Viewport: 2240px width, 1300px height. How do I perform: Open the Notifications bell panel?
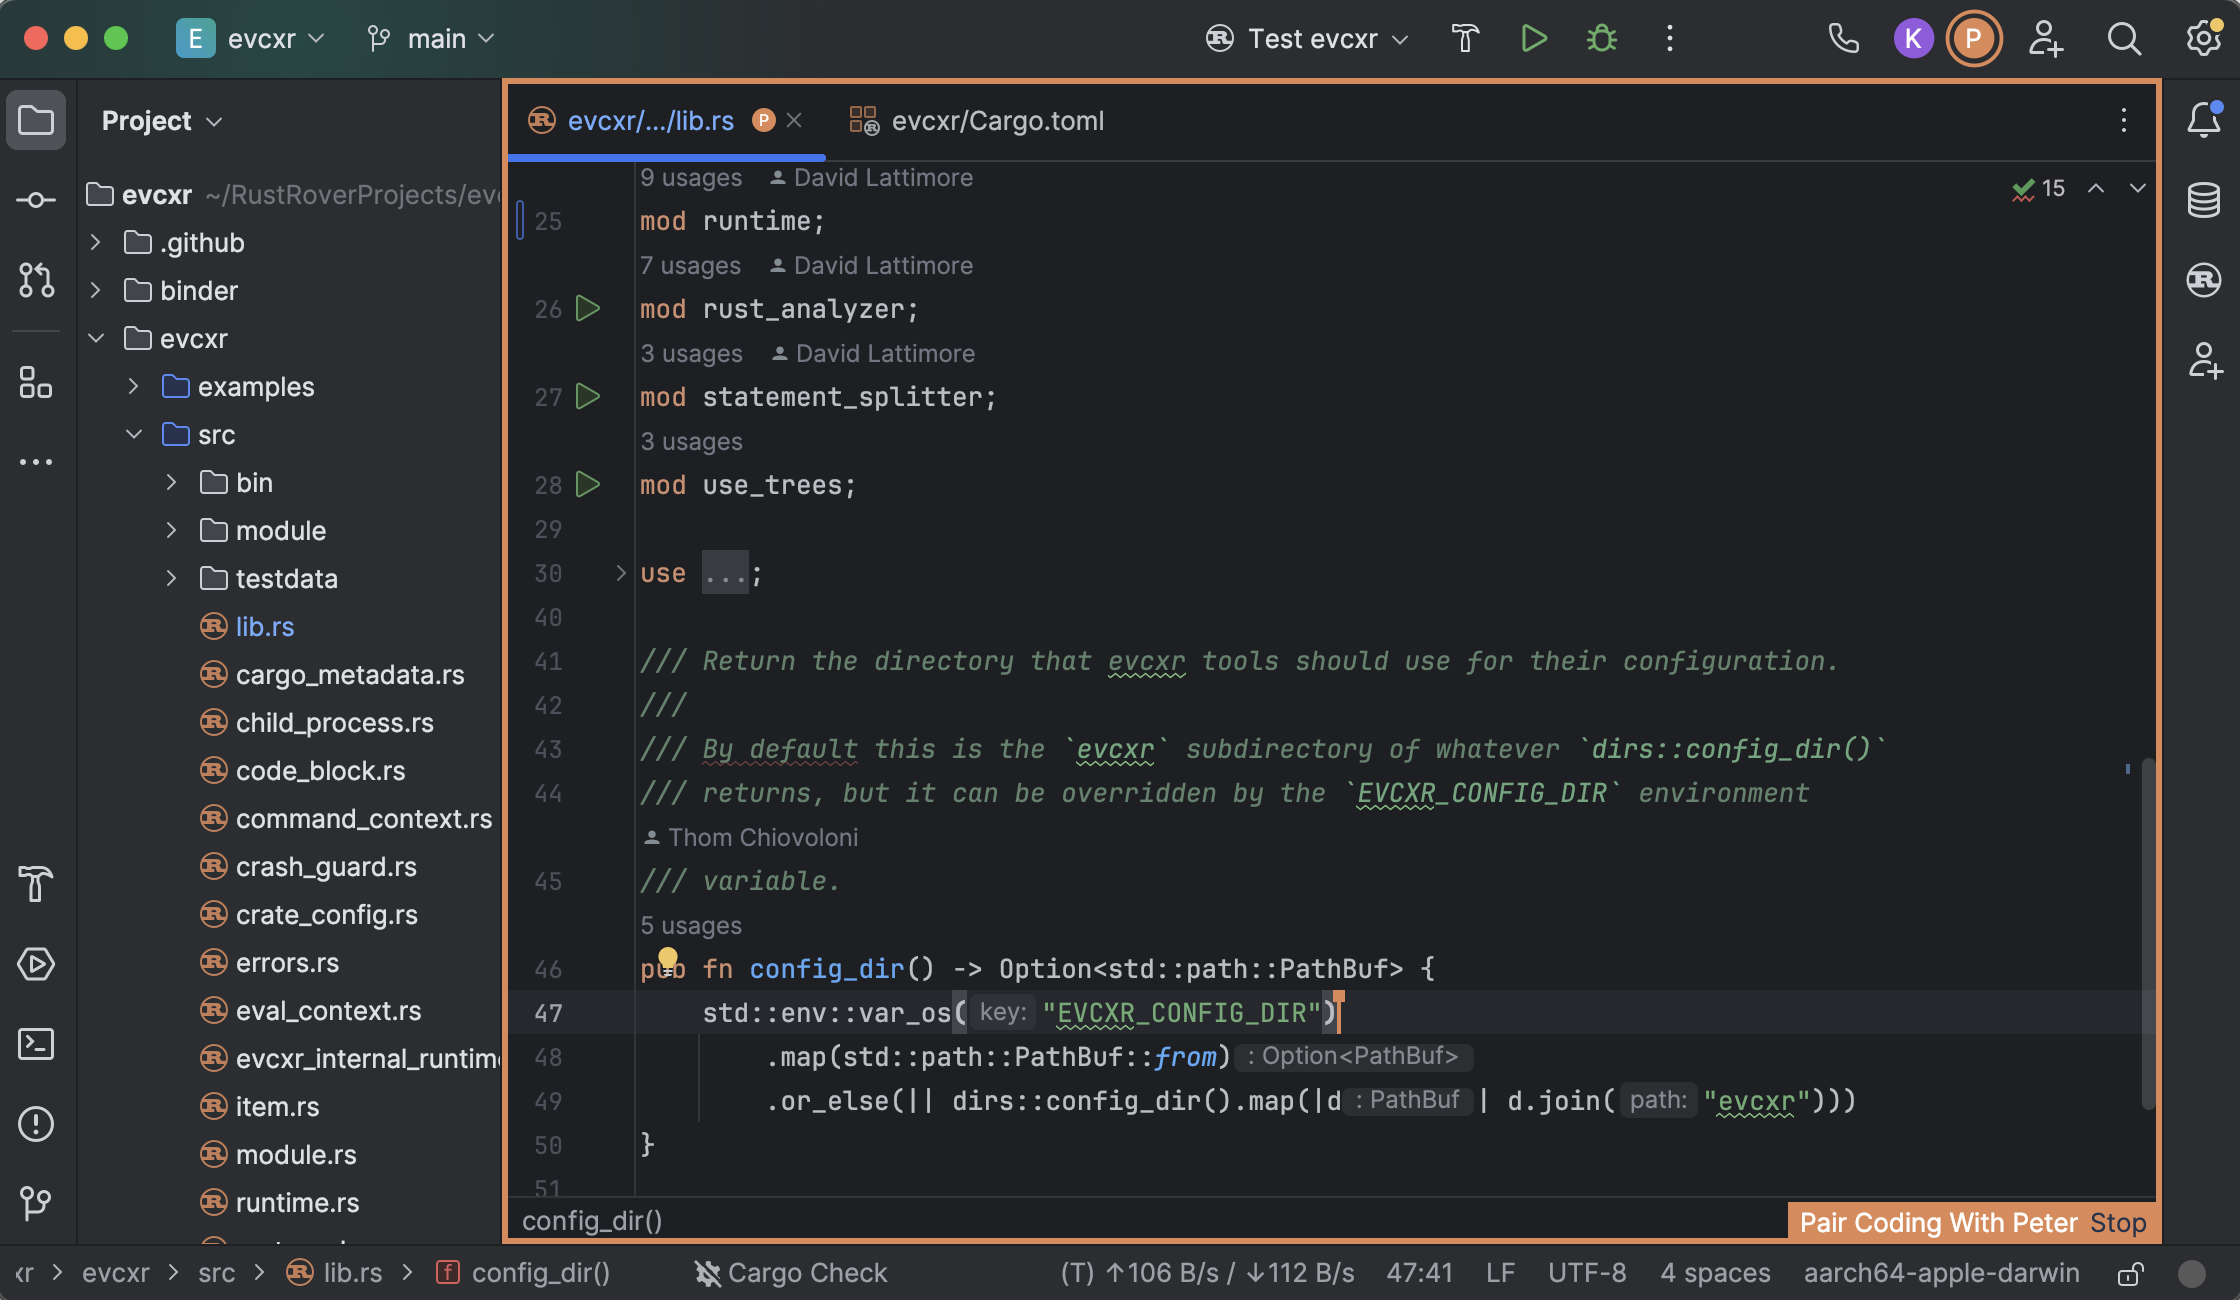(2203, 120)
